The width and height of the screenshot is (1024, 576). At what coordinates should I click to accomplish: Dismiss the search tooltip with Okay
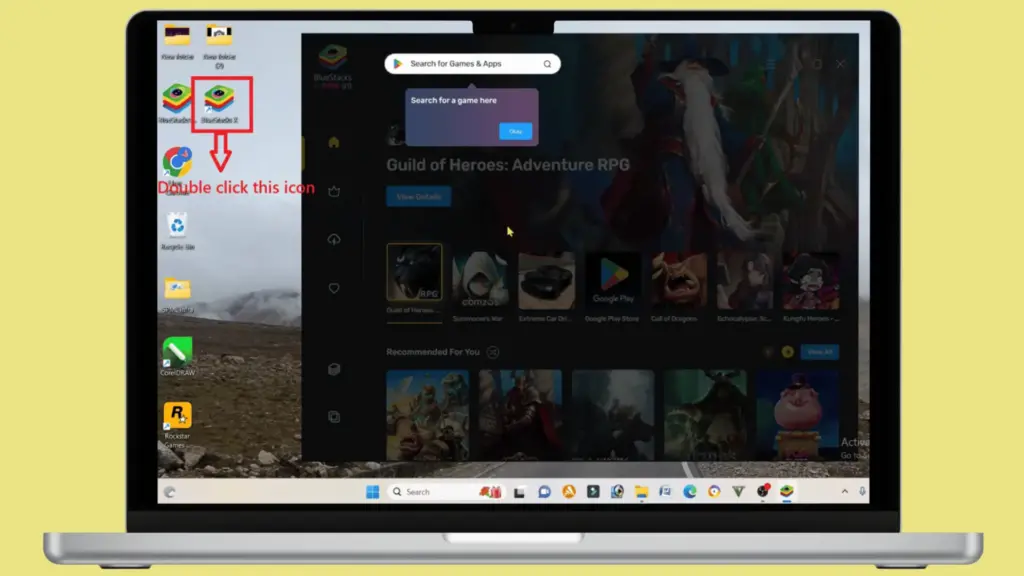pyautogui.click(x=515, y=131)
